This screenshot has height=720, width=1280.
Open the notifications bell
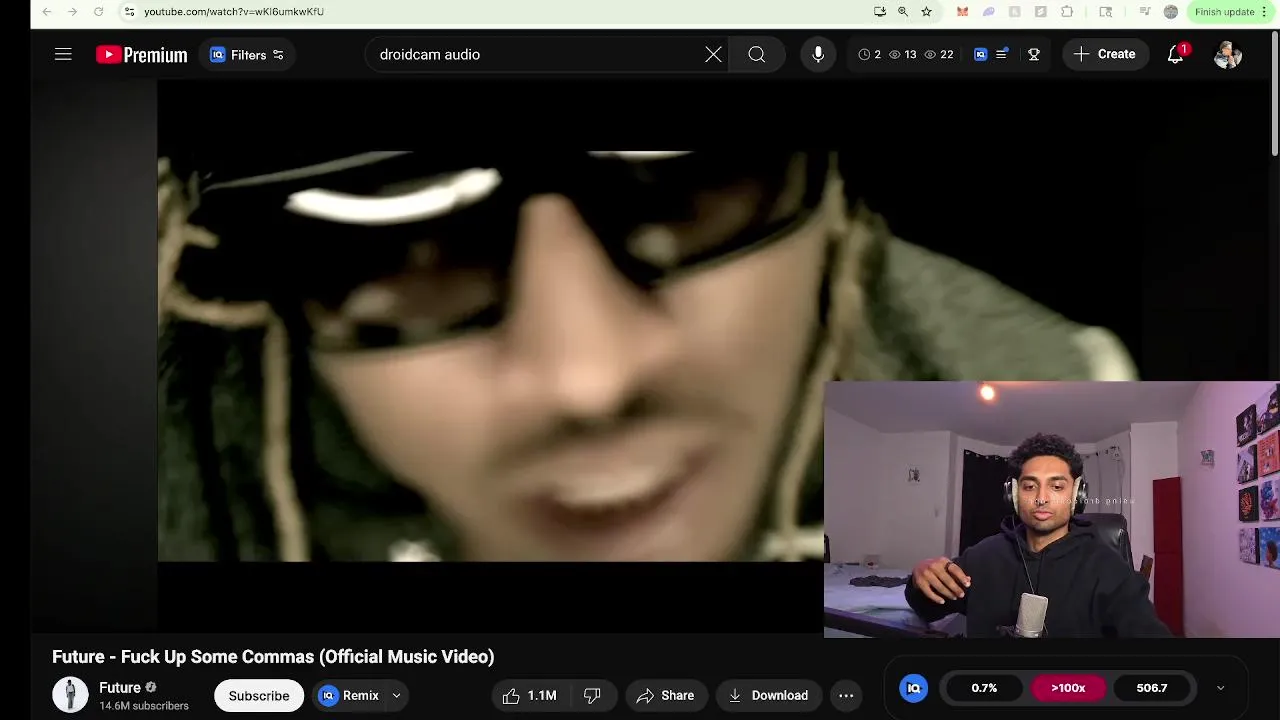(1176, 54)
